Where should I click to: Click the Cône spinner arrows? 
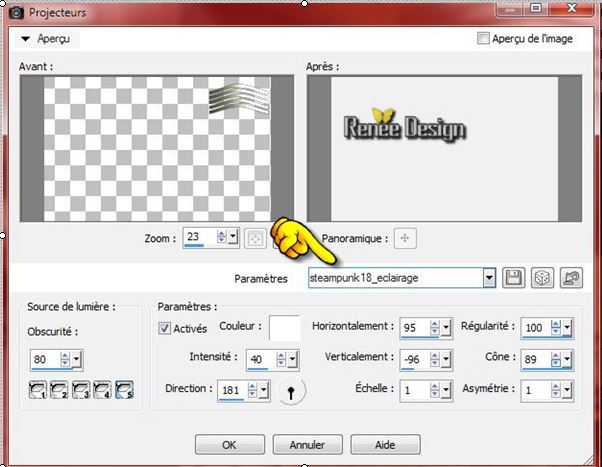(x=556, y=359)
